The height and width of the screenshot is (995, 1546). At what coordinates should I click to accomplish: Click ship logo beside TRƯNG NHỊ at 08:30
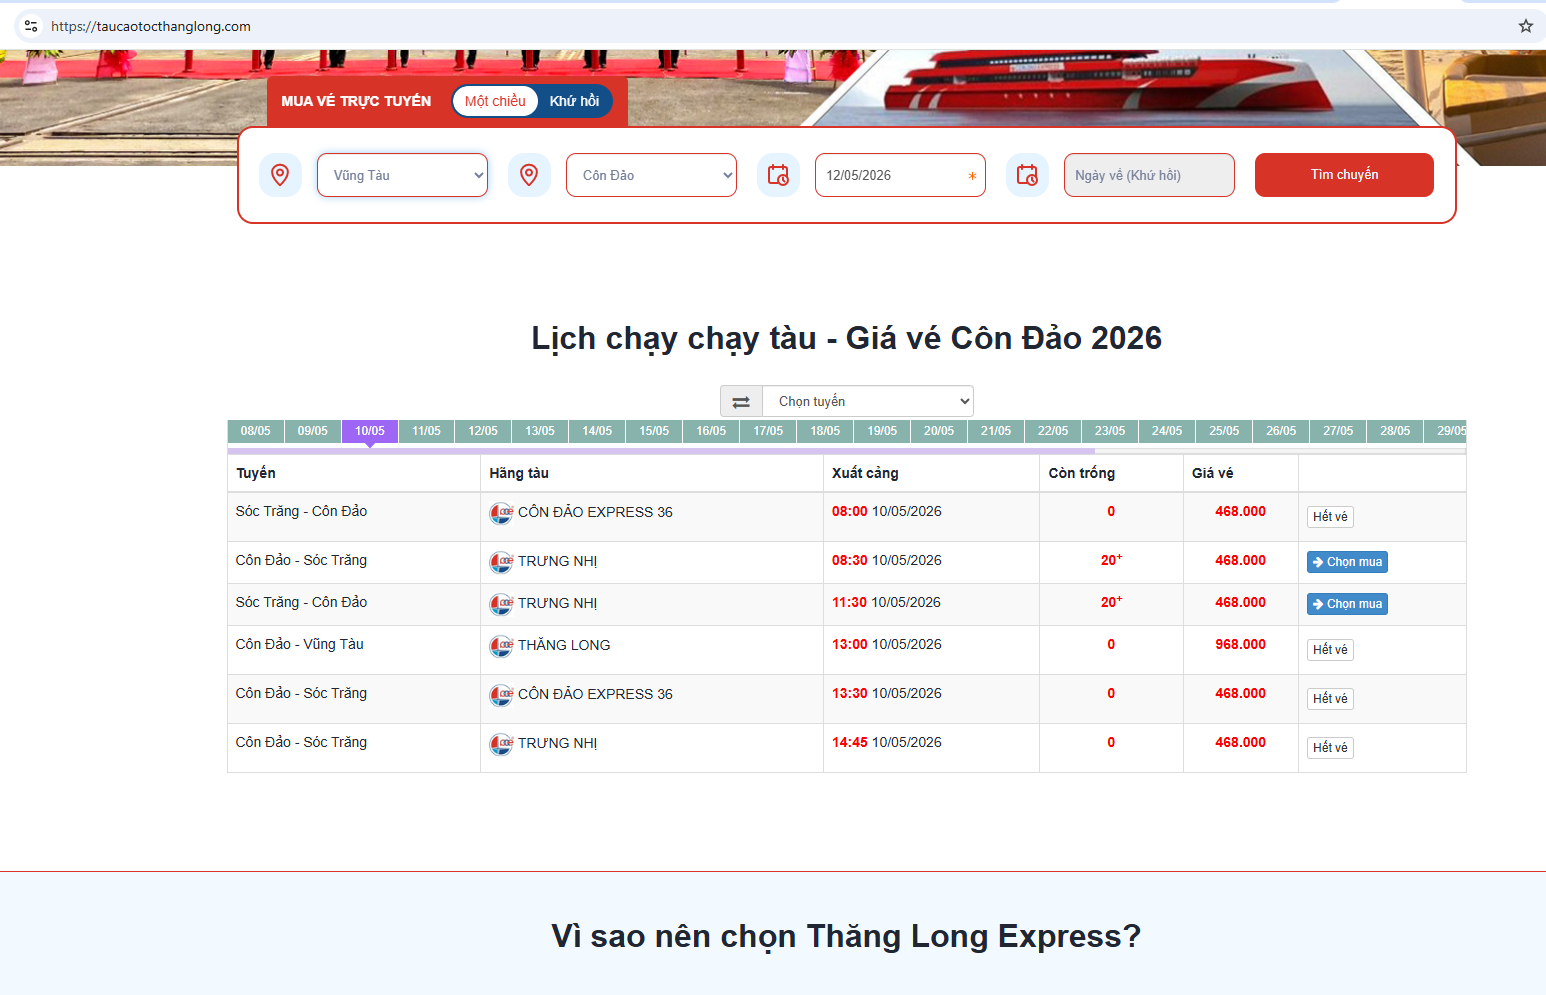(x=501, y=562)
